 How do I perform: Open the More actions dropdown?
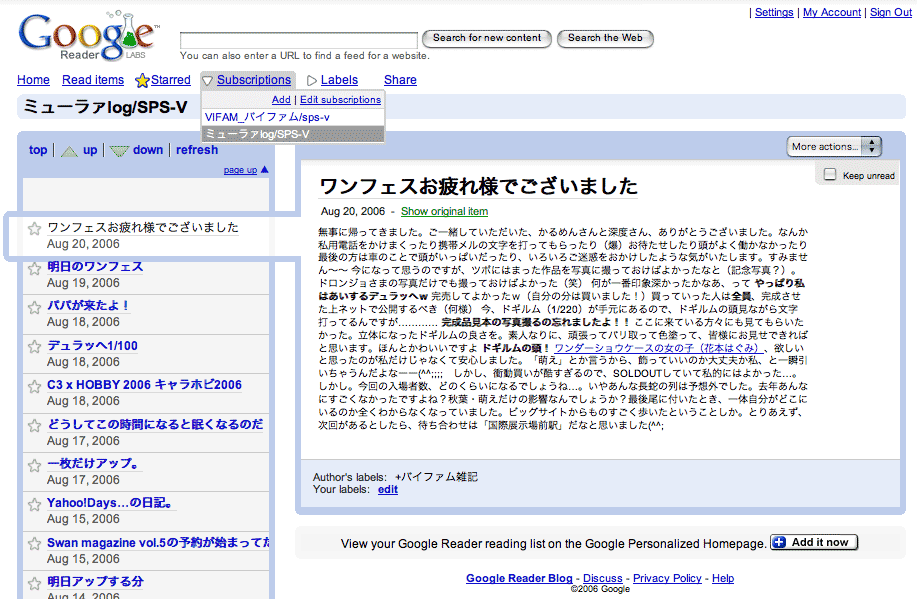pos(833,147)
